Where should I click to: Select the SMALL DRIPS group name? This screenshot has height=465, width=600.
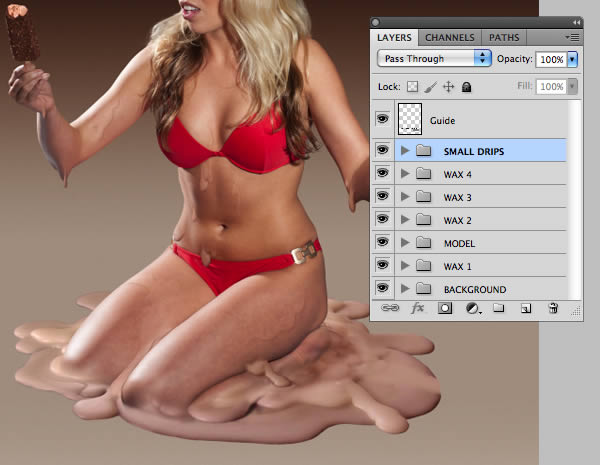[x=474, y=152]
